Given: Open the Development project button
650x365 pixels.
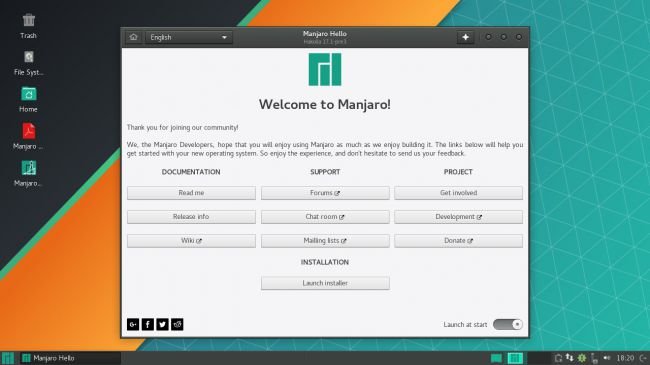Looking at the screenshot, I should point(458,217).
